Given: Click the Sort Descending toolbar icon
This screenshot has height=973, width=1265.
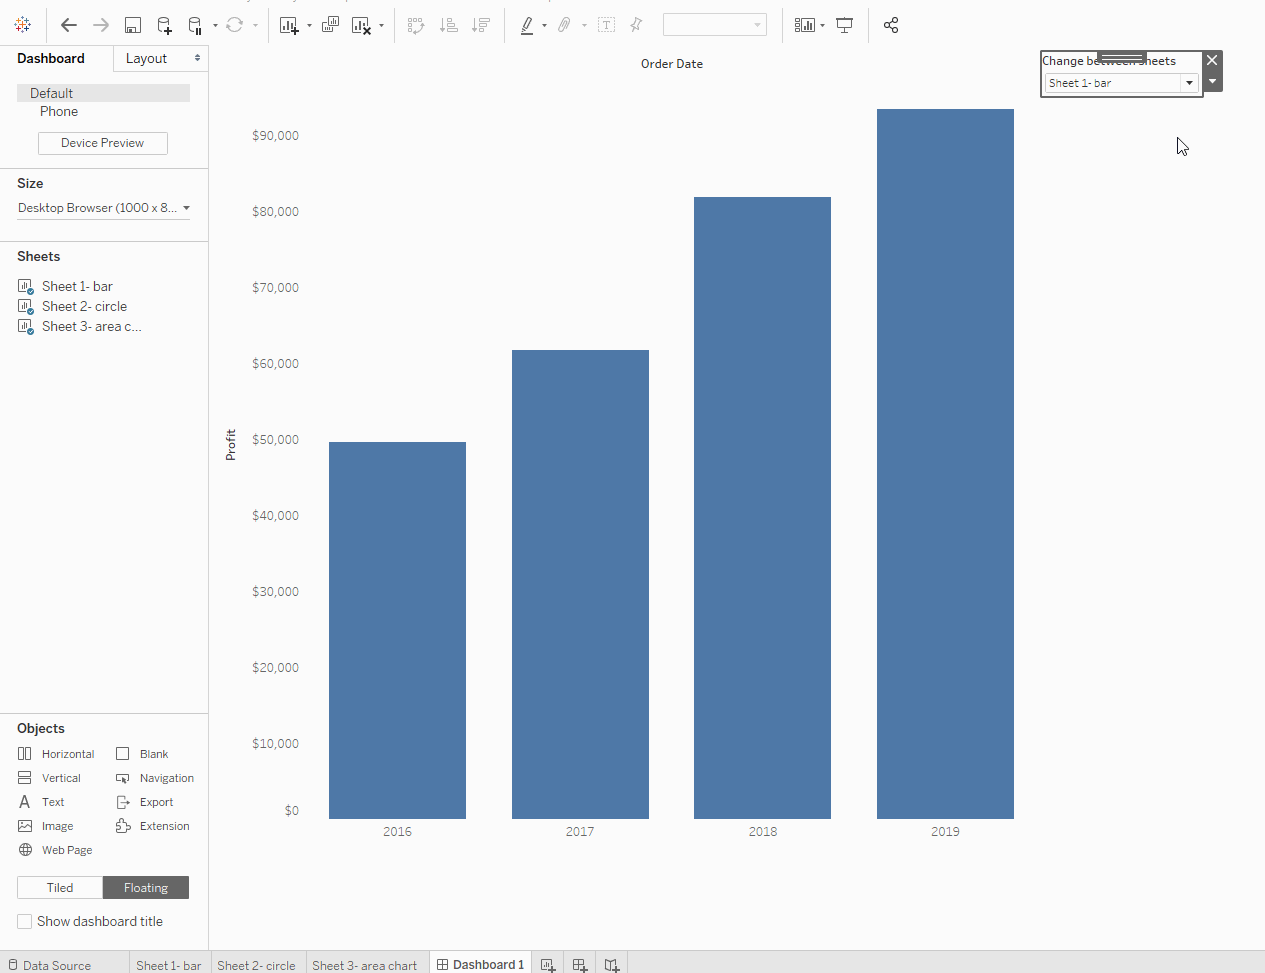Looking at the screenshot, I should [480, 25].
